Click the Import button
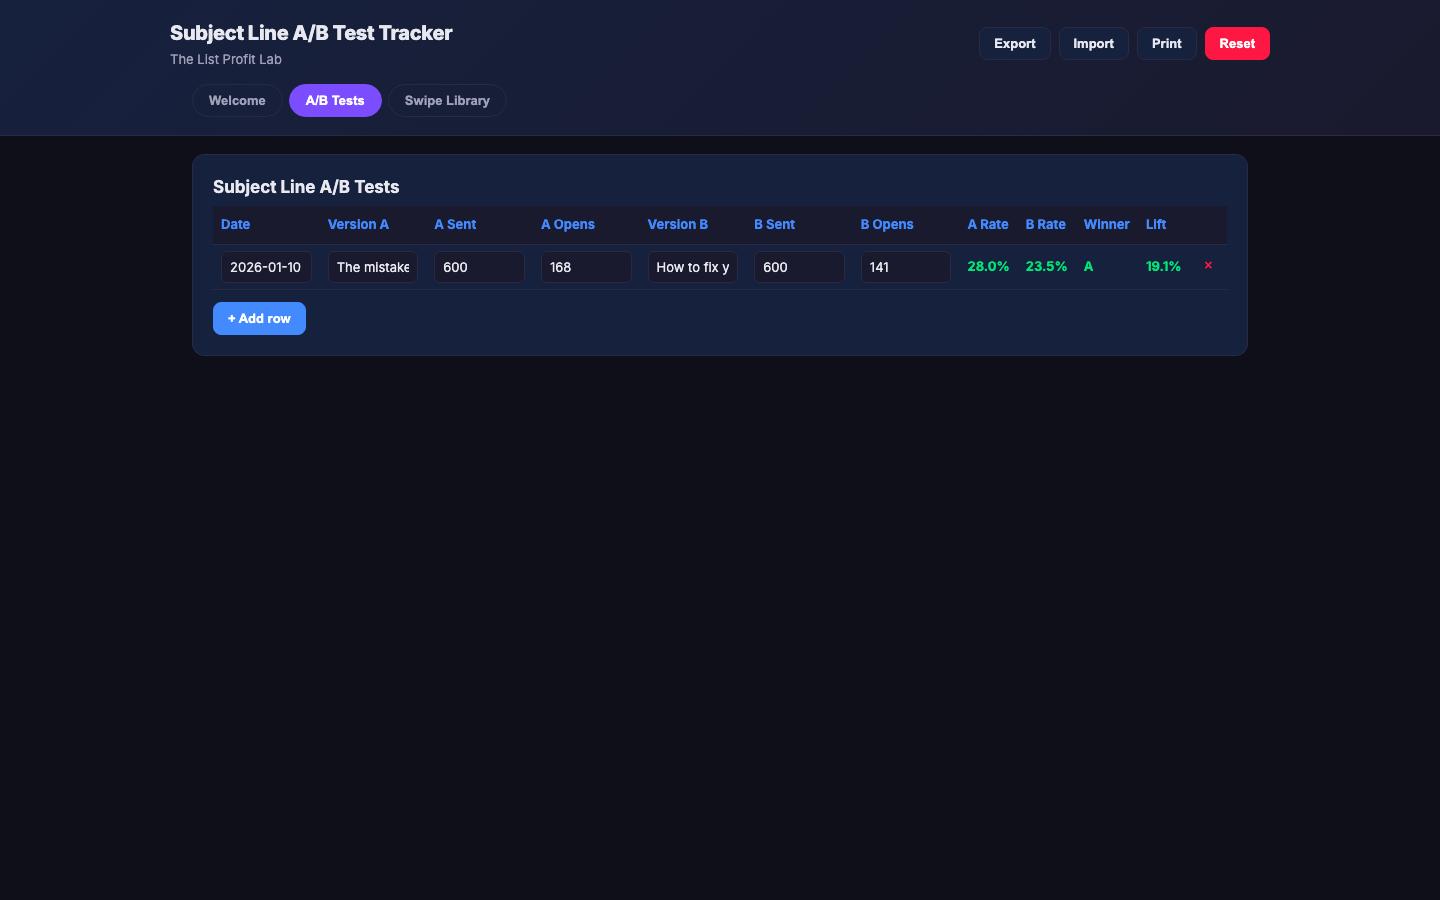The image size is (1440, 900). tap(1093, 44)
